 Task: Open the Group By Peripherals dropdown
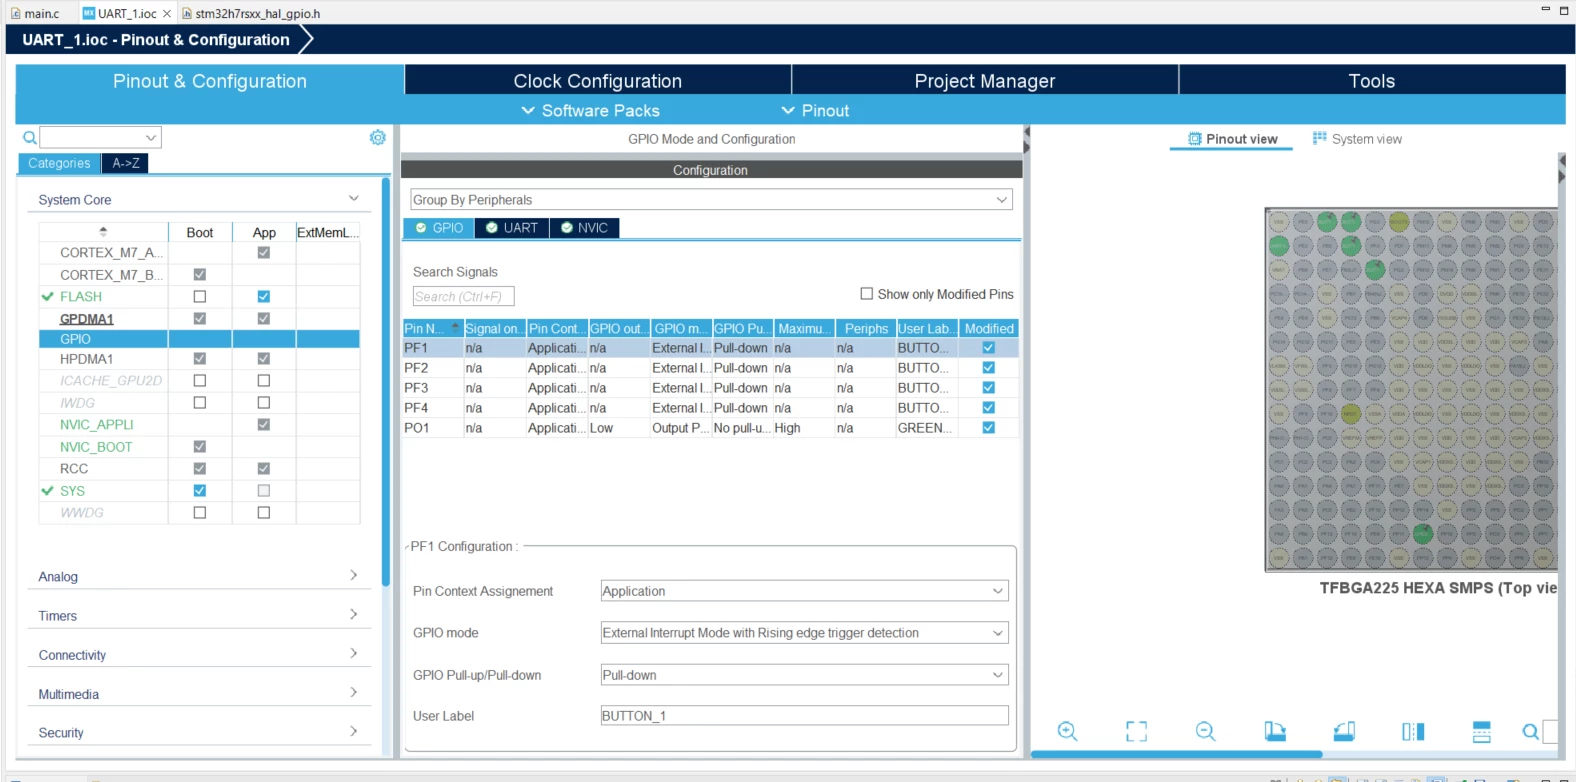tap(711, 200)
